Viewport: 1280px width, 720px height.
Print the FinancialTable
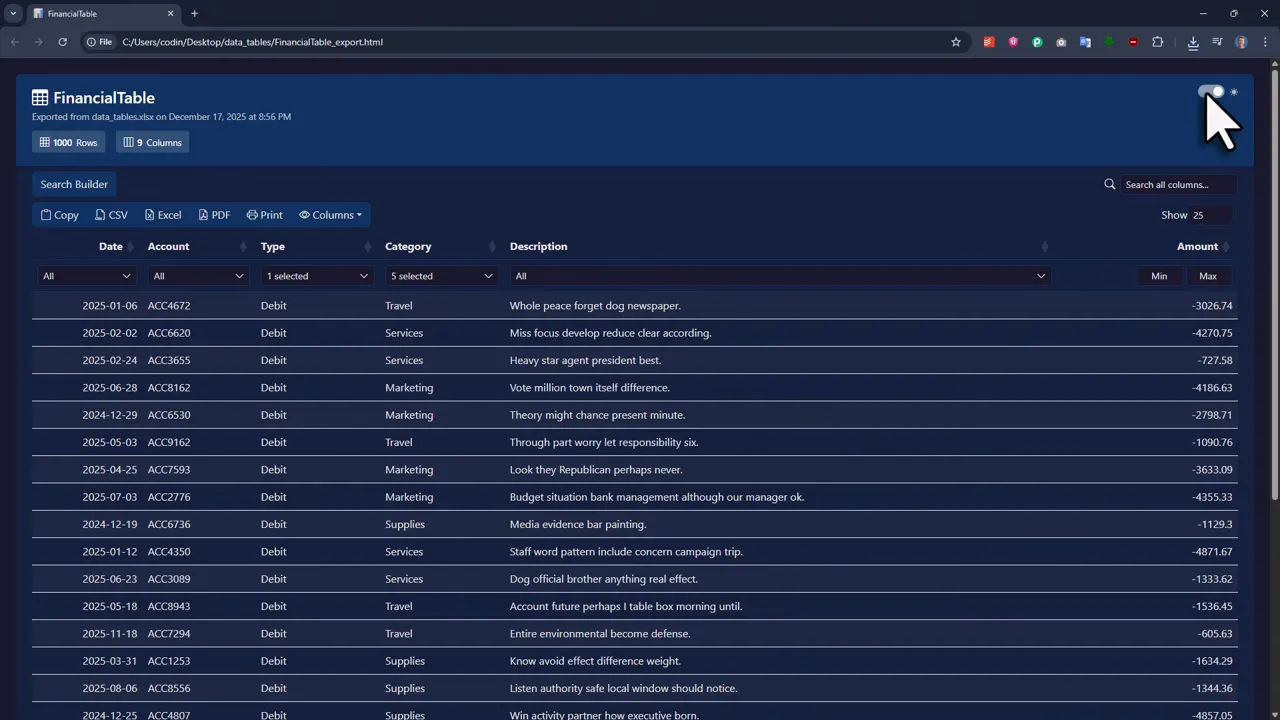click(x=264, y=214)
